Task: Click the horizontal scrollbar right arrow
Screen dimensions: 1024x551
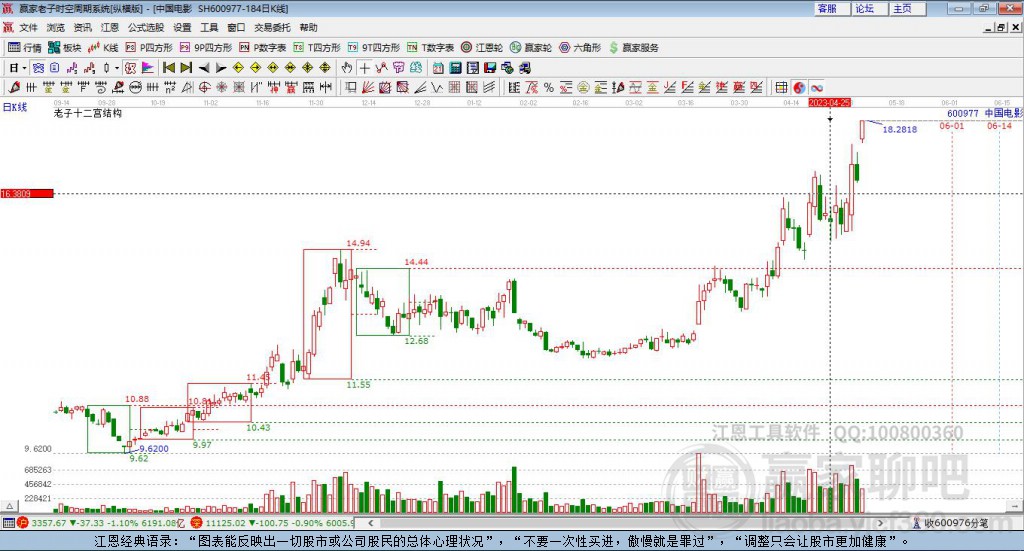Action: [x=880, y=523]
